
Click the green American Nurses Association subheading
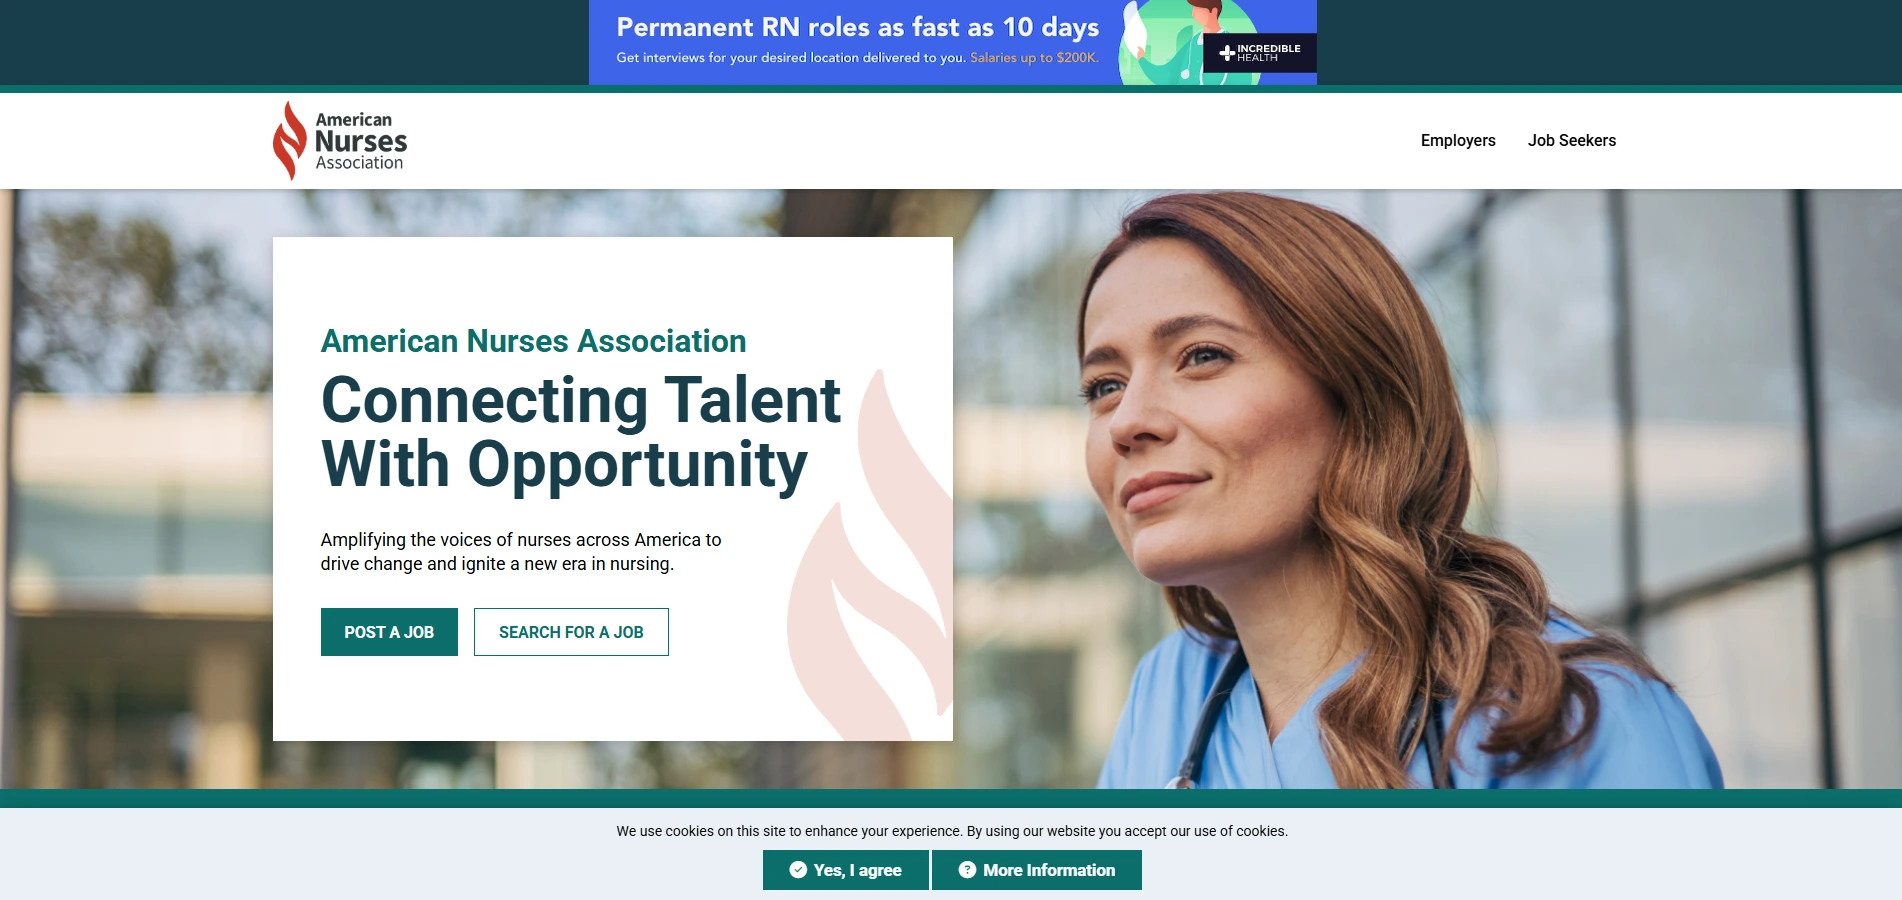pyautogui.click(x=533, y=341)
